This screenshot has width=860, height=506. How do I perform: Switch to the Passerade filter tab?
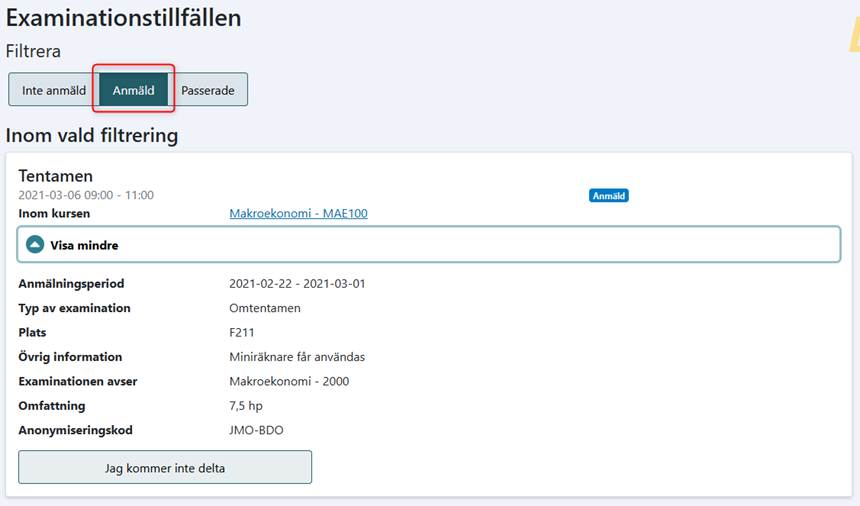pos(208,90)
